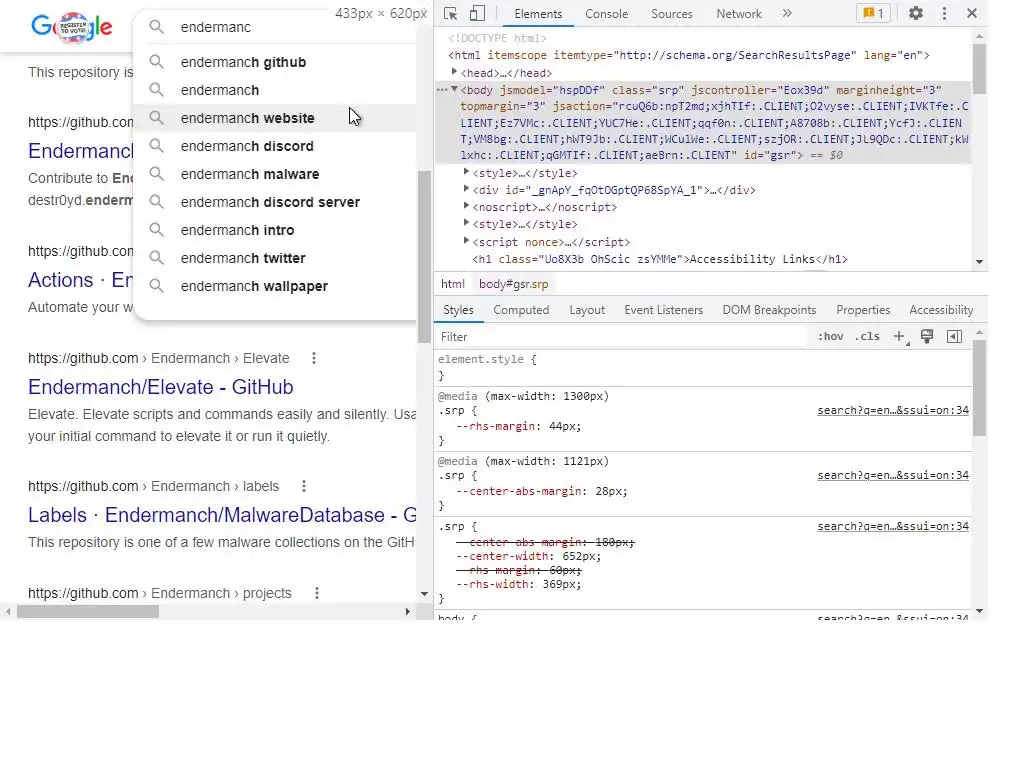Viewport: 1024px width, 768px height.
Task: Select the Styles tab
Action: (458, 310)
